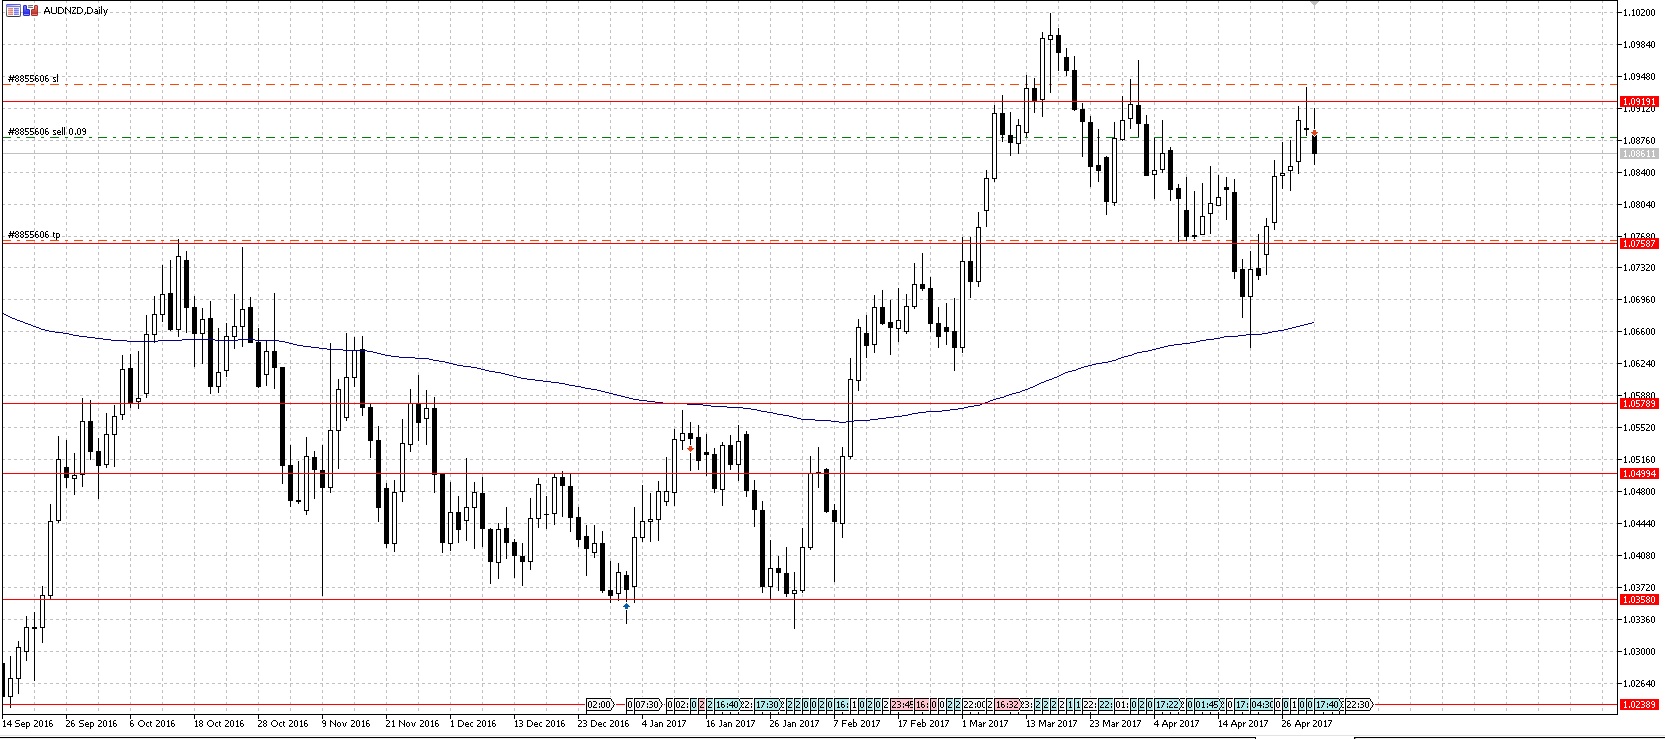Click the 7 Feb 2017 date label

[x=857, y=723]
